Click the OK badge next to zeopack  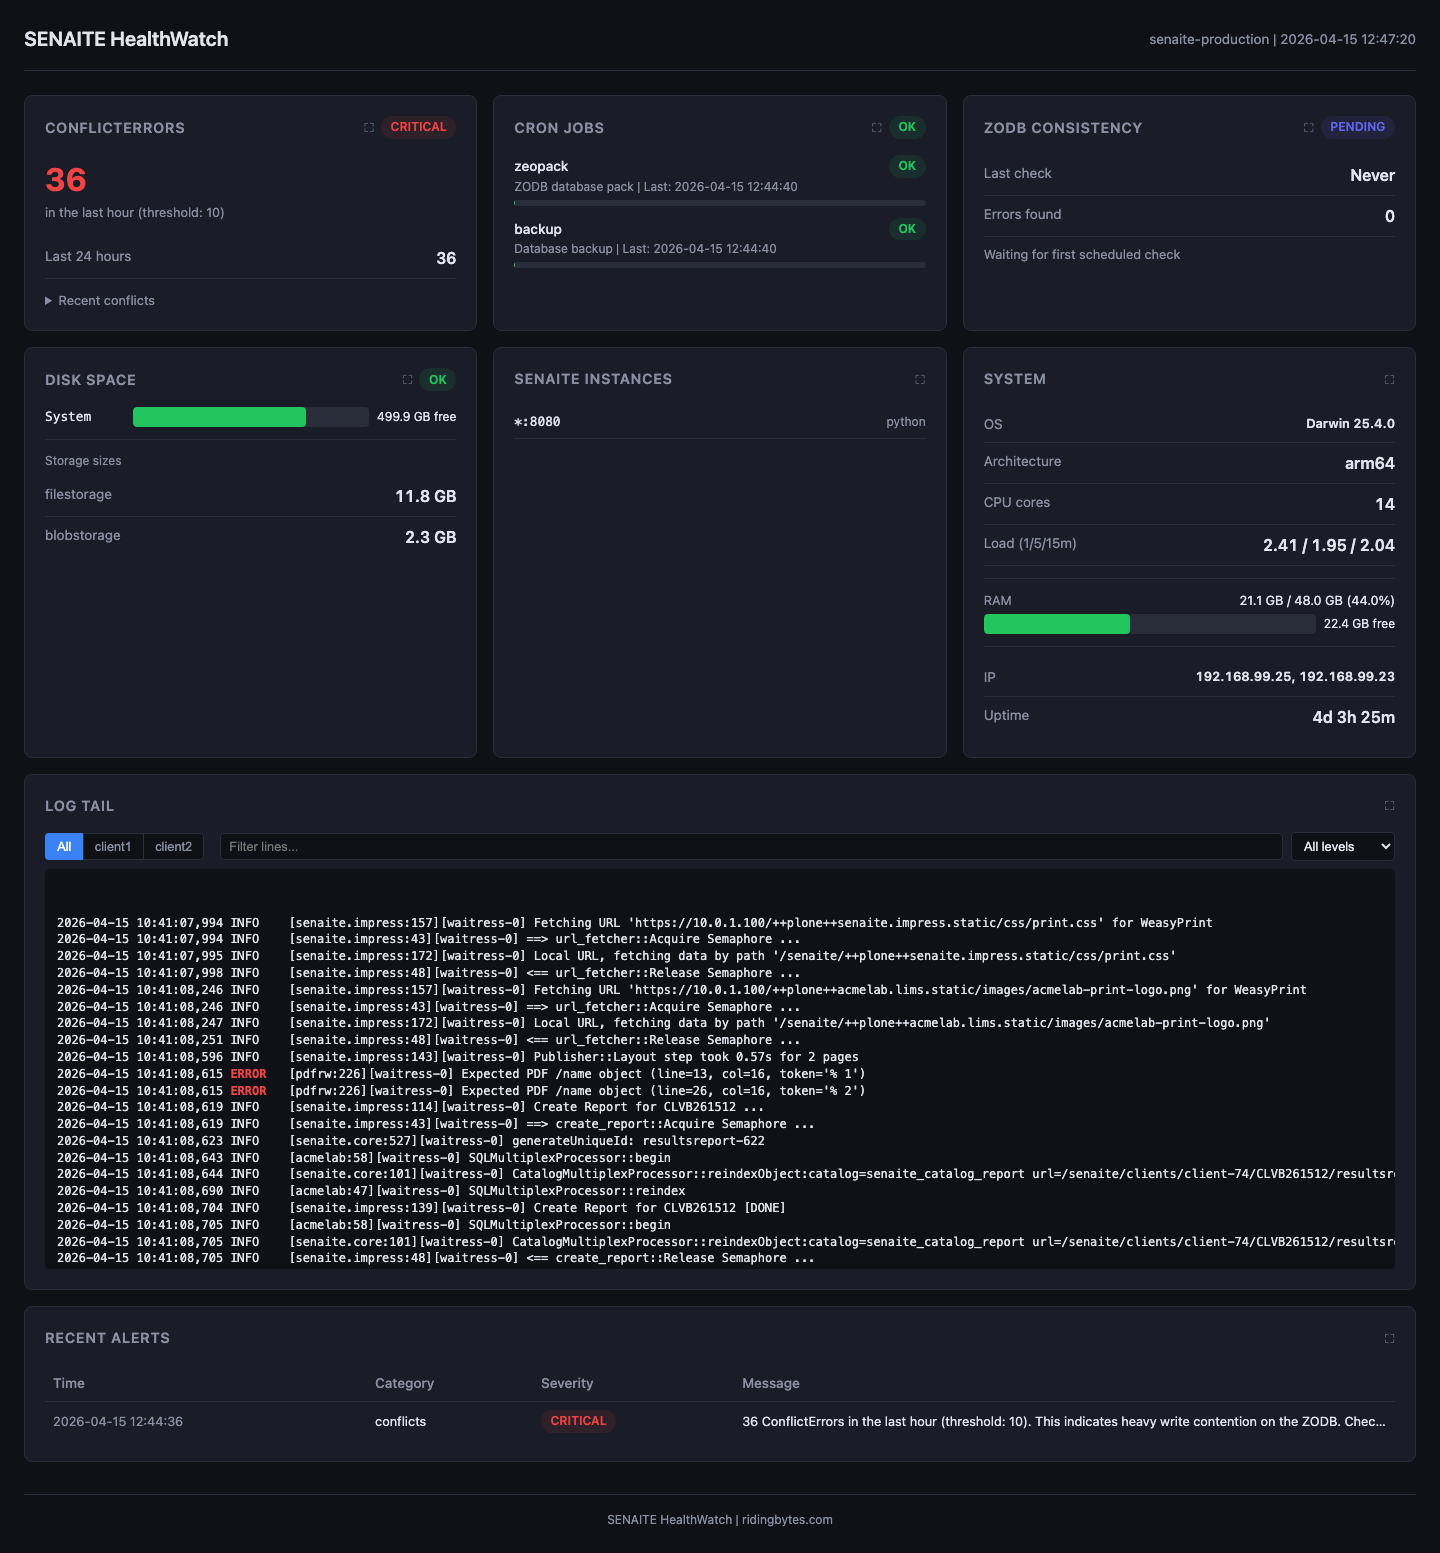tap(907, 166)
